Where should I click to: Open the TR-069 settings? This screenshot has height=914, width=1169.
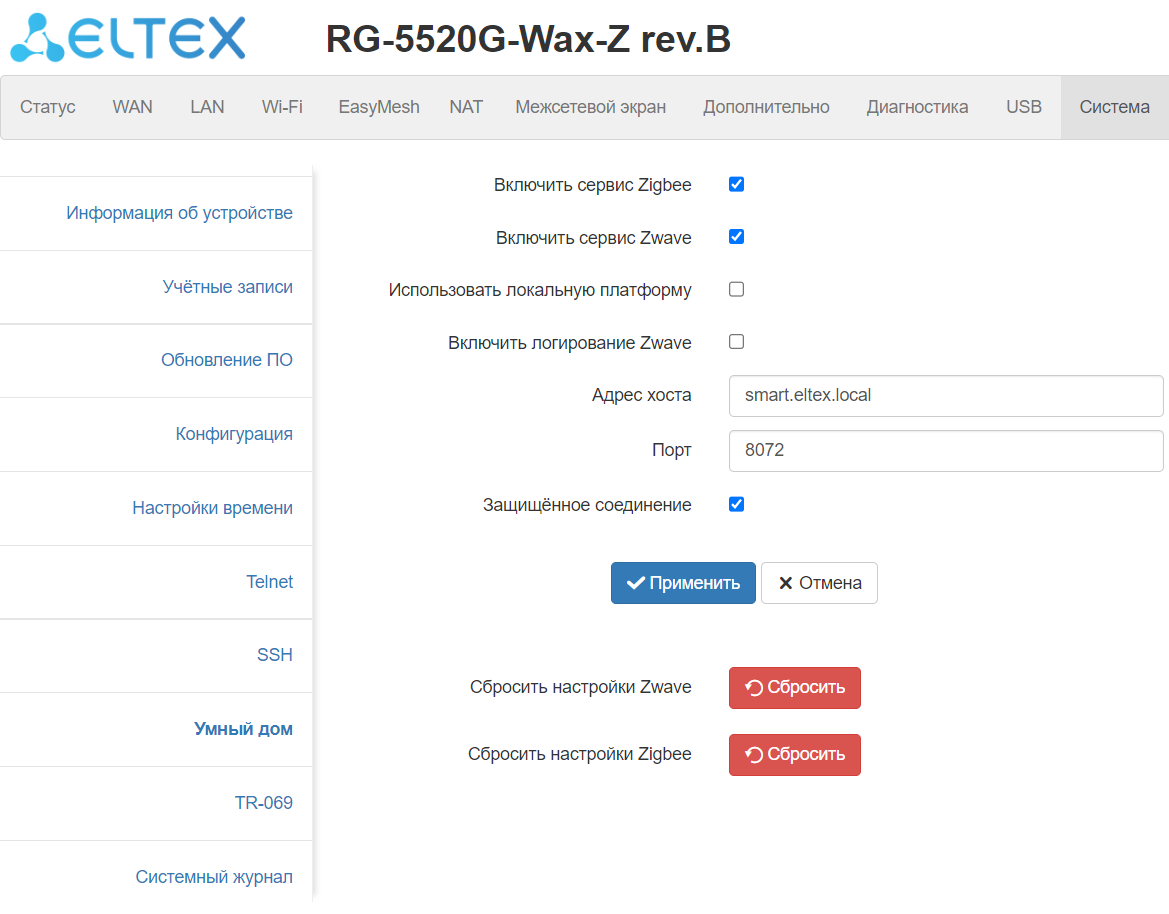point(263,803)
